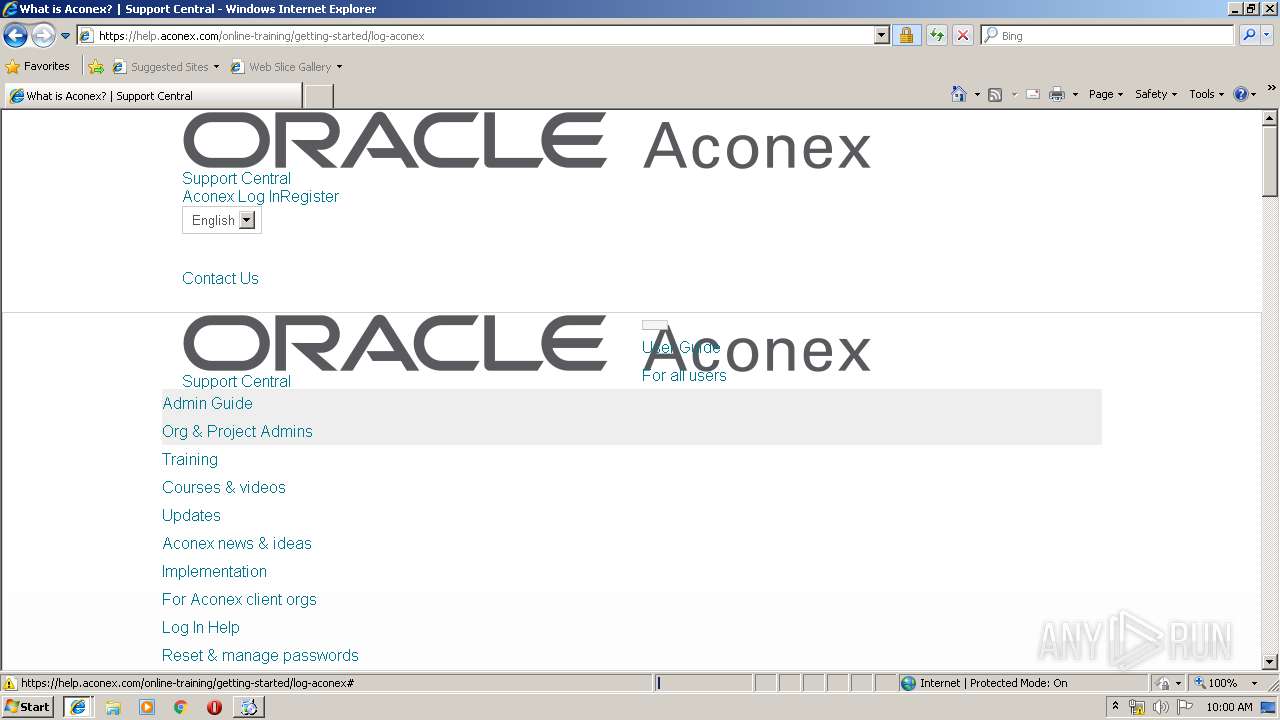Follow the Register link
Viewport: 1280px width, 720px height.
point(309,196)
